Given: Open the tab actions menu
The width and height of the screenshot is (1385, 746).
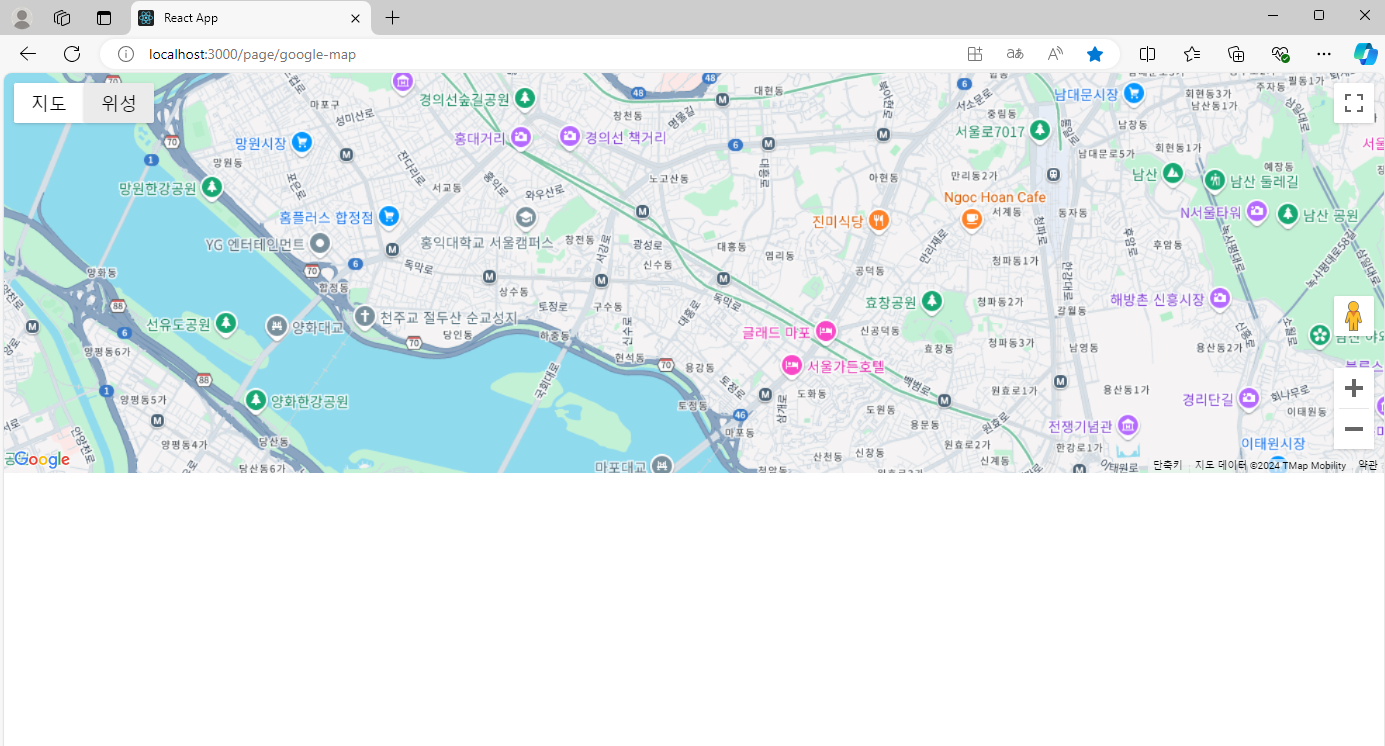Looking at the screenshot, I should pos(104,18).
